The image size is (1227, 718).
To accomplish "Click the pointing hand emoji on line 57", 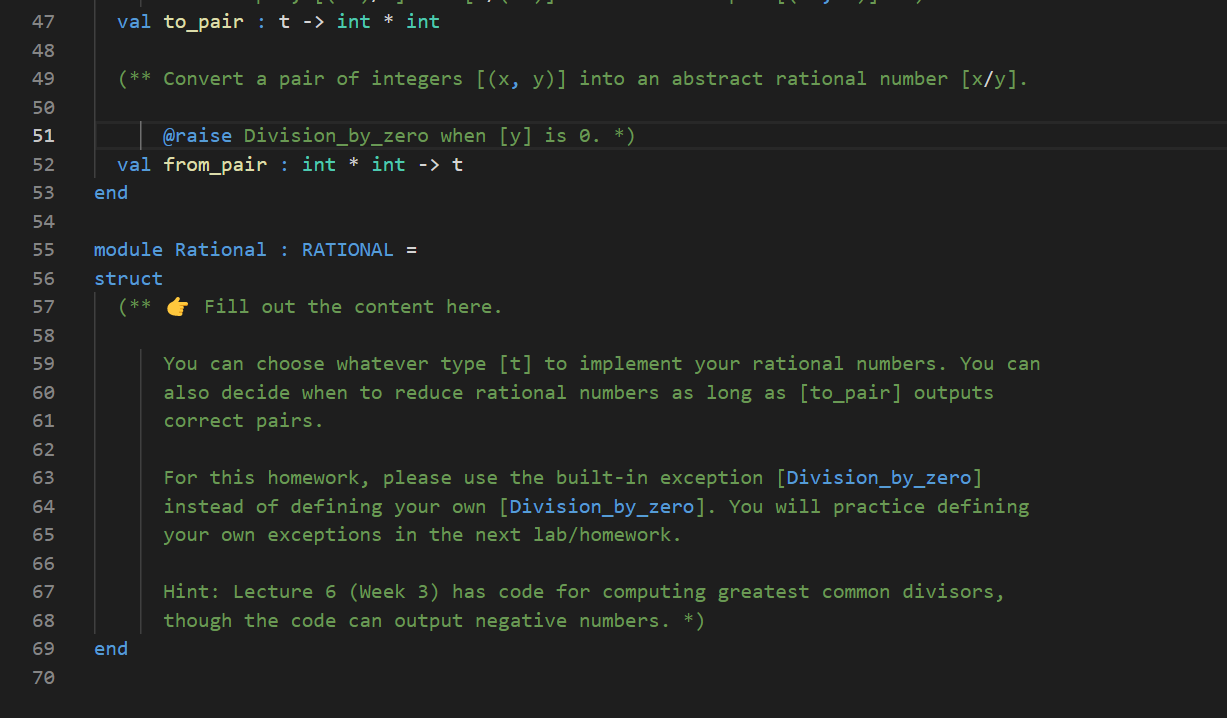I will [x=178, y=307].
